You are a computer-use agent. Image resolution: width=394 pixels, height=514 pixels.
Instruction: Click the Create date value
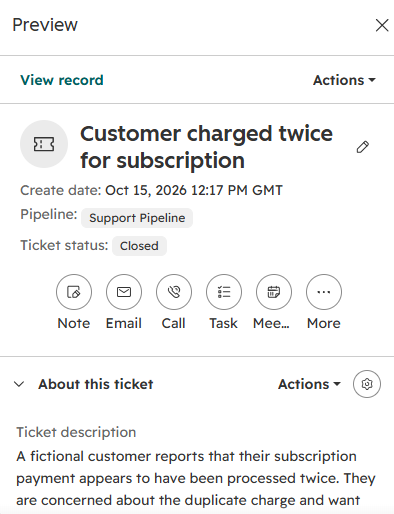point(194,190)
